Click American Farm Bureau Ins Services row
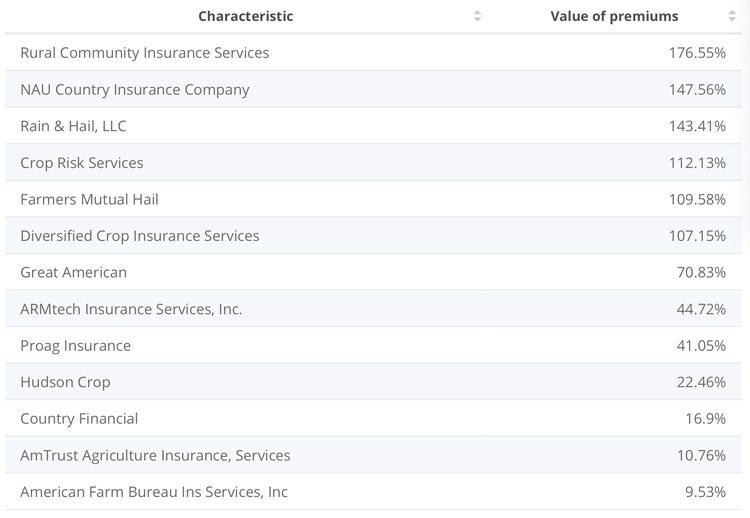 click(x=154, y=492)
